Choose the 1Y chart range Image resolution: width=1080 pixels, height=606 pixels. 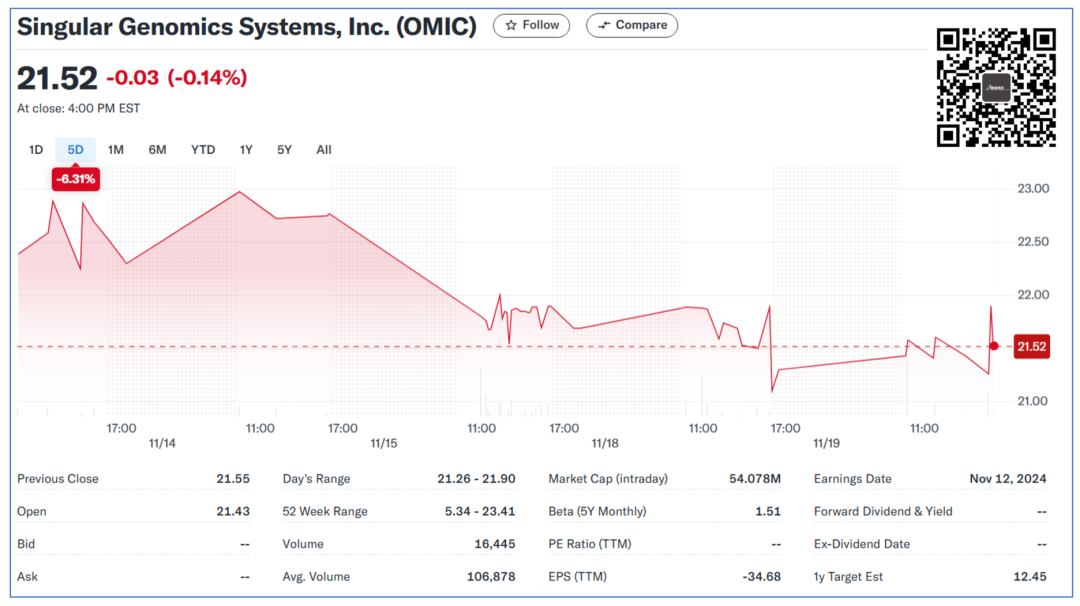(x=246, y=150)
